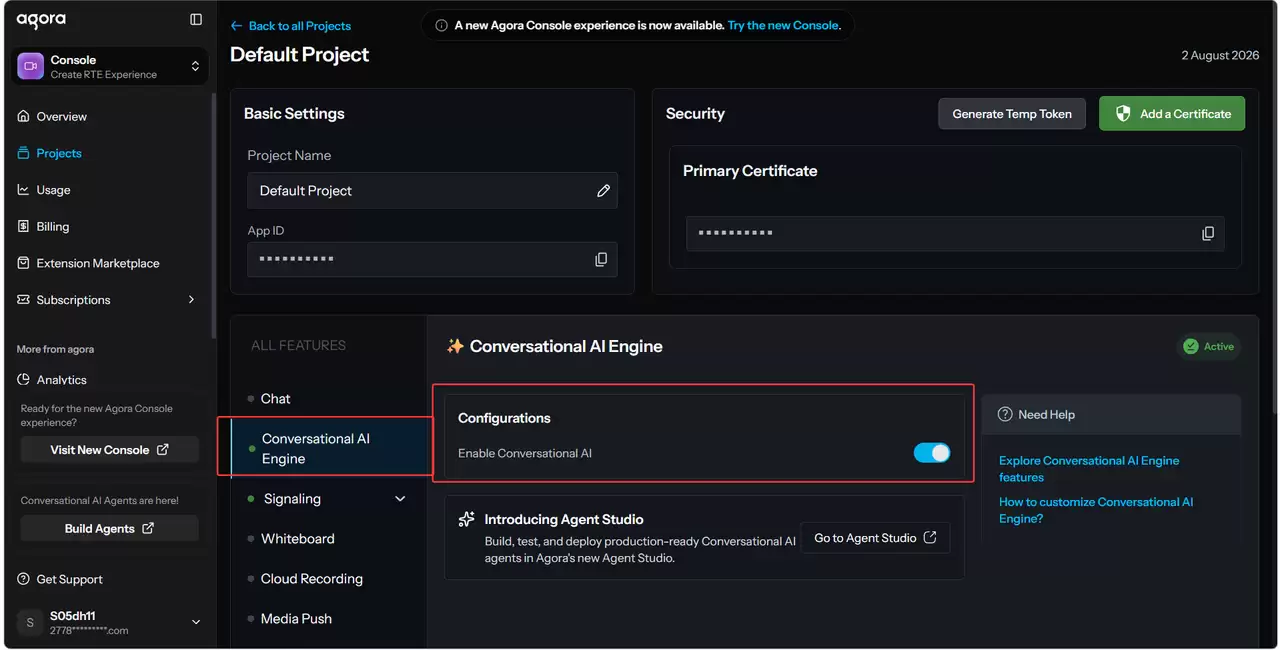Image resolution: width=1280 pixels, height=650 pixels.
Task: Open Overview via home icon
Action: click(24, 117)
